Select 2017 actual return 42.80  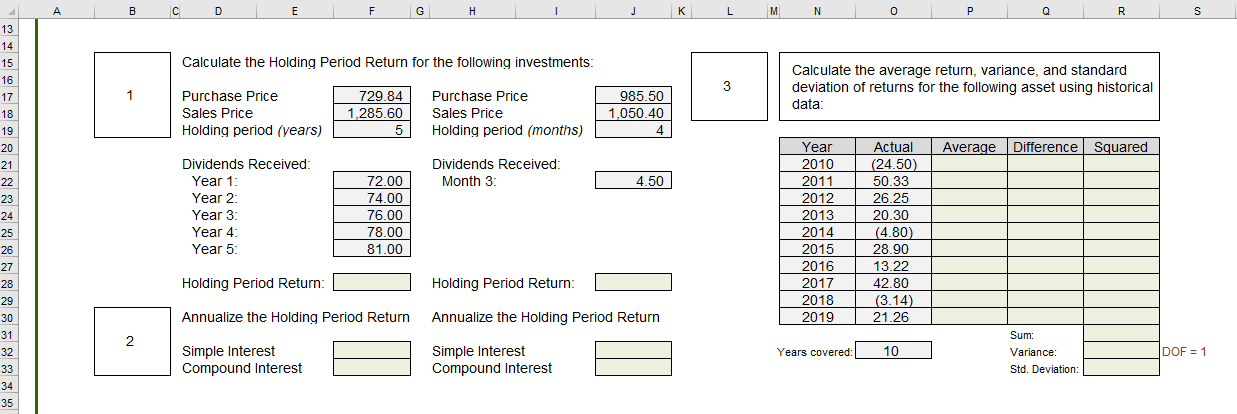[x=893, y=283]
